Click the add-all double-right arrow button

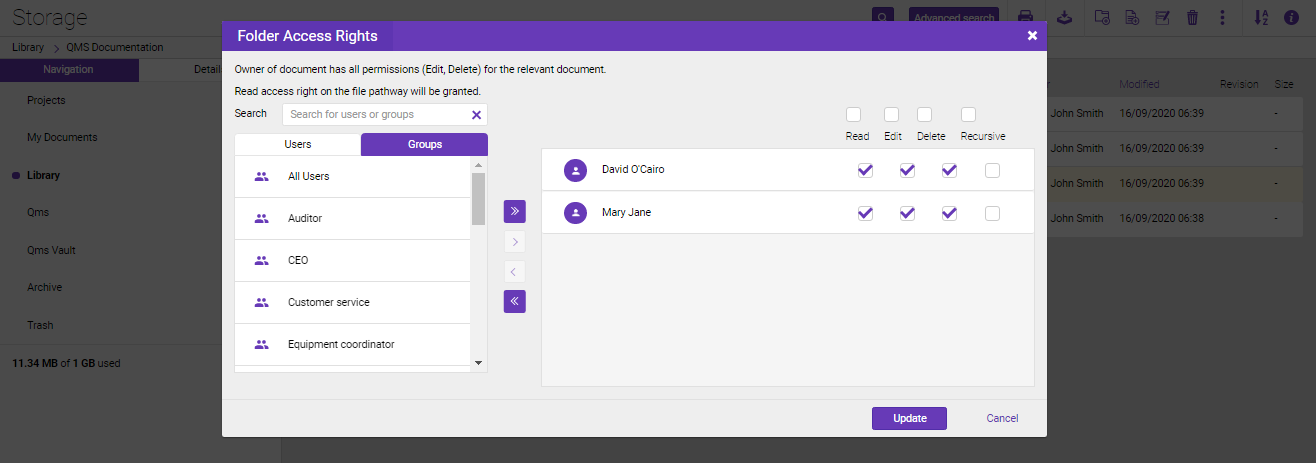(x=514, y=211)
